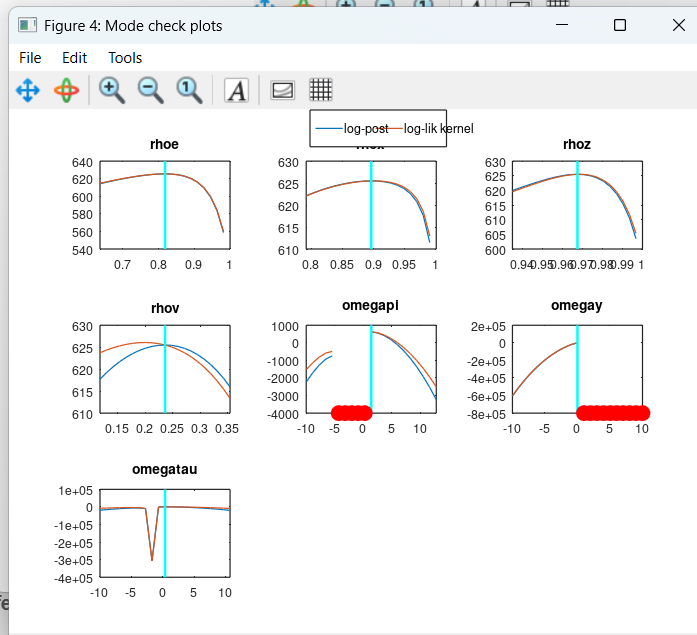The image size is (697, 635).
Task: Activate the Pan tool in toolbar
Action: pos(27,90)
